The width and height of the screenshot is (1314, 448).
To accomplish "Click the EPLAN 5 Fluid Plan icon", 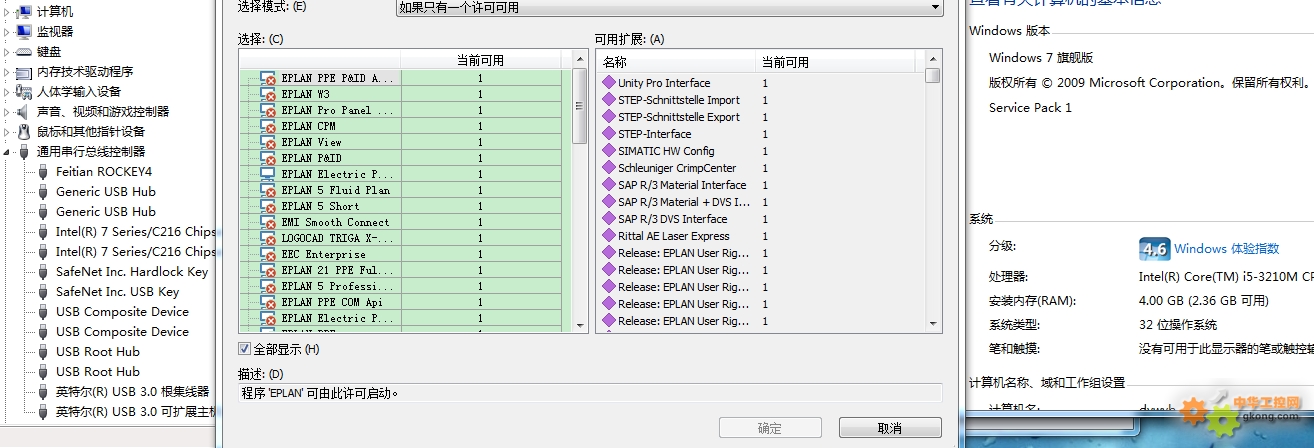I will point(268,190).
